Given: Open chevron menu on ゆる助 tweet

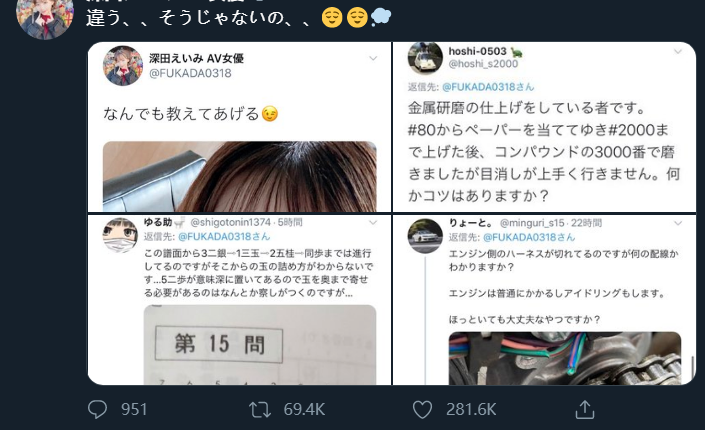Looking at the screenshot, I should tap(373, 223).
